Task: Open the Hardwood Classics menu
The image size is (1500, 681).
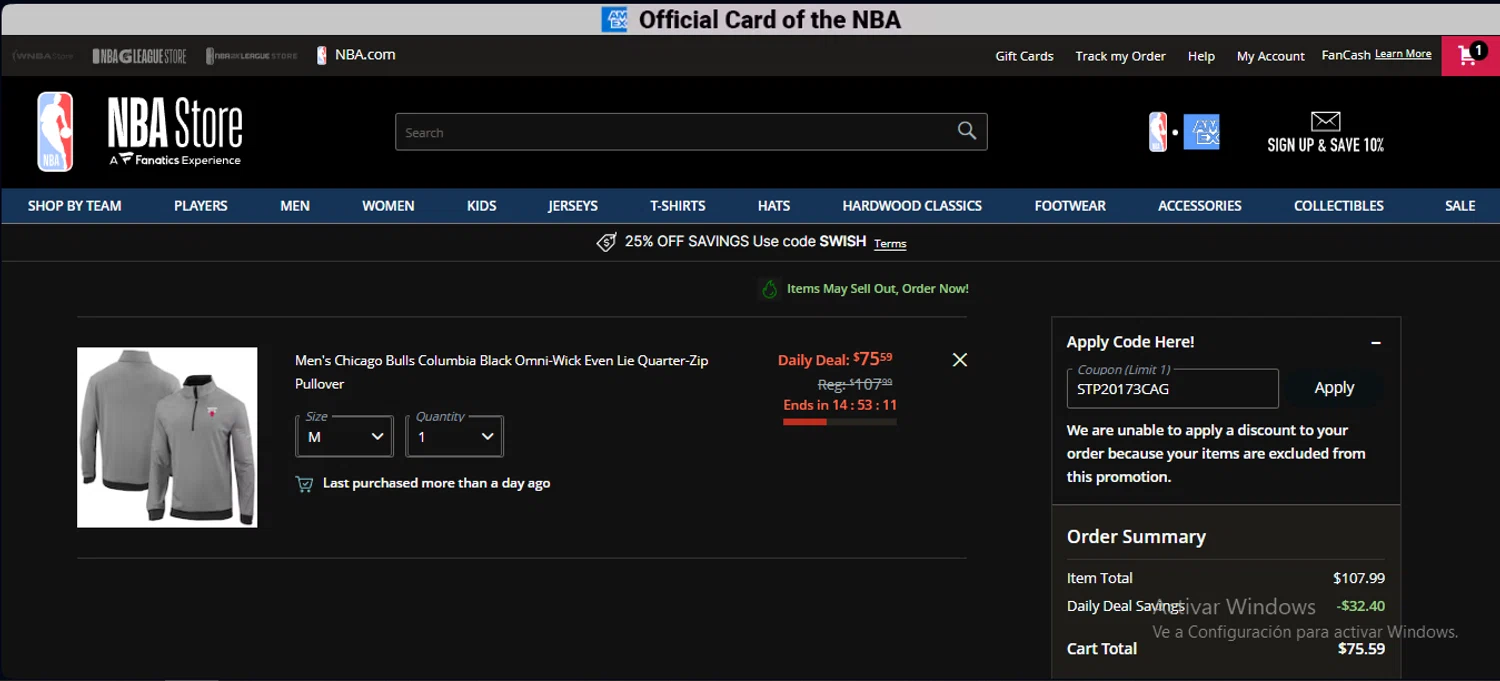Action: (912, 206)
